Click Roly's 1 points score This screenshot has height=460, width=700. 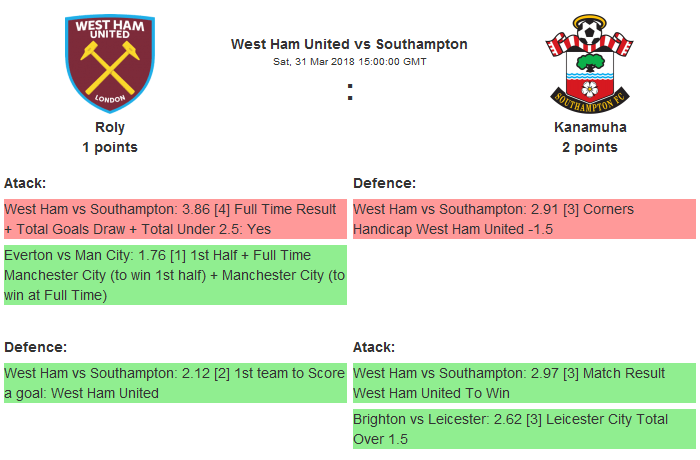point(110,147)
